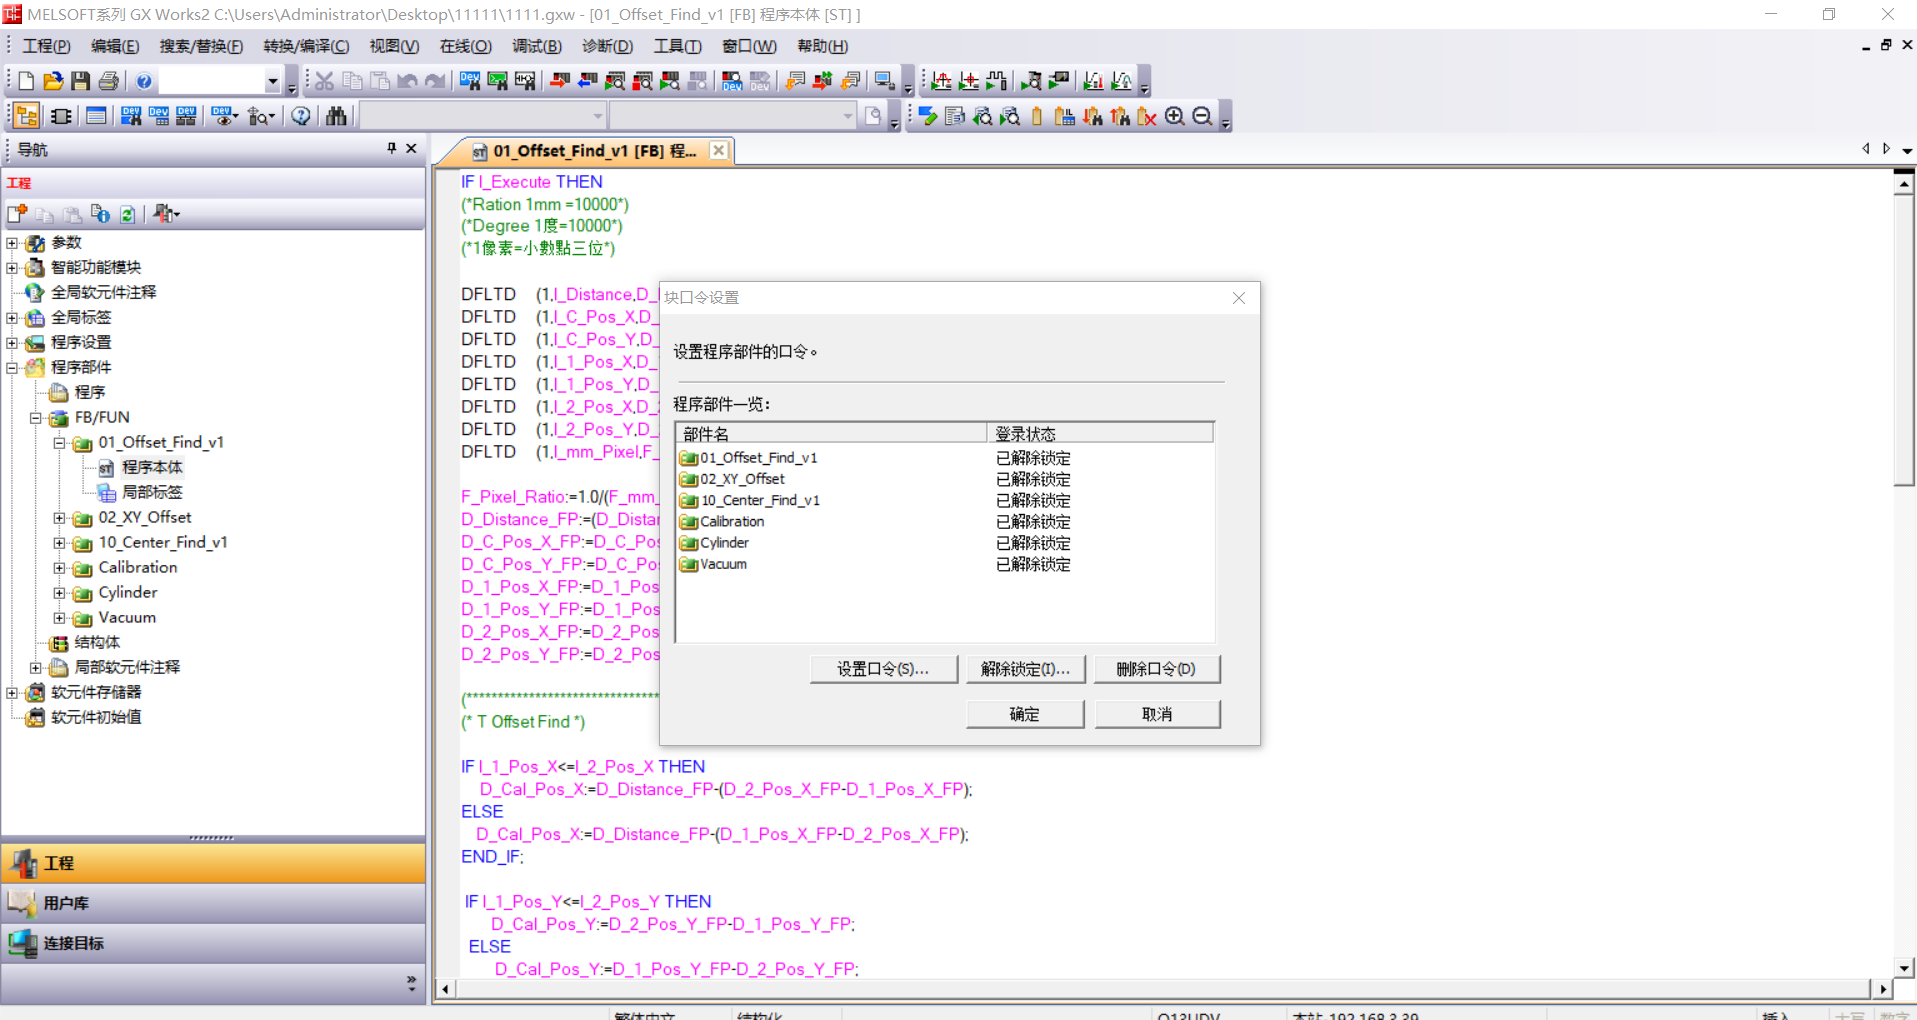Click the blue help question mark icon
This screenshot has height=1020, width=1917.
click(x=144, y=81)
